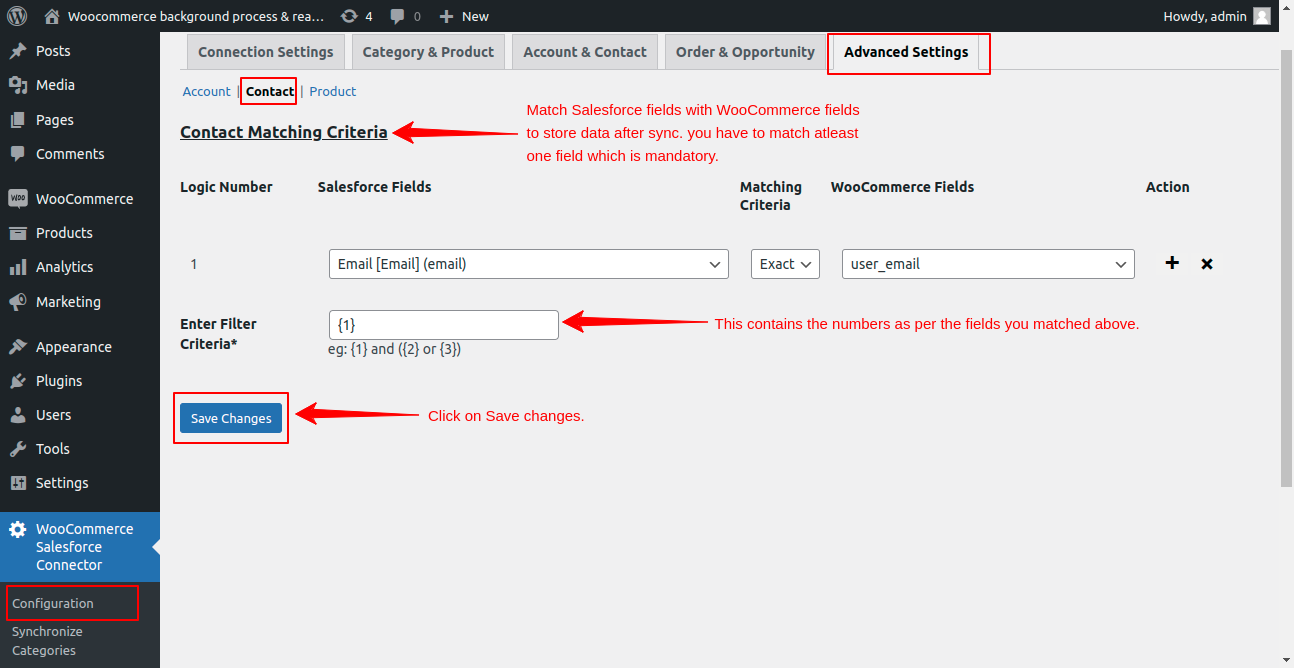Click the Plugins plug icon

pos(17,381)
